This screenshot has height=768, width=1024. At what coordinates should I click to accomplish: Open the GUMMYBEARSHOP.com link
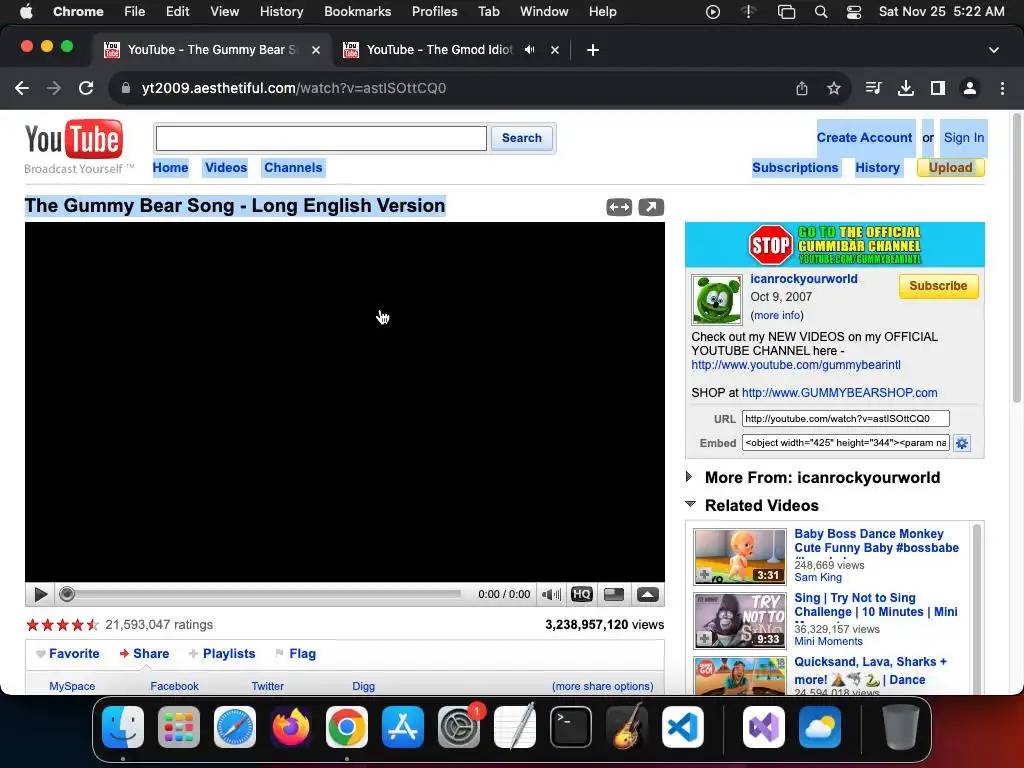point(840,392)
